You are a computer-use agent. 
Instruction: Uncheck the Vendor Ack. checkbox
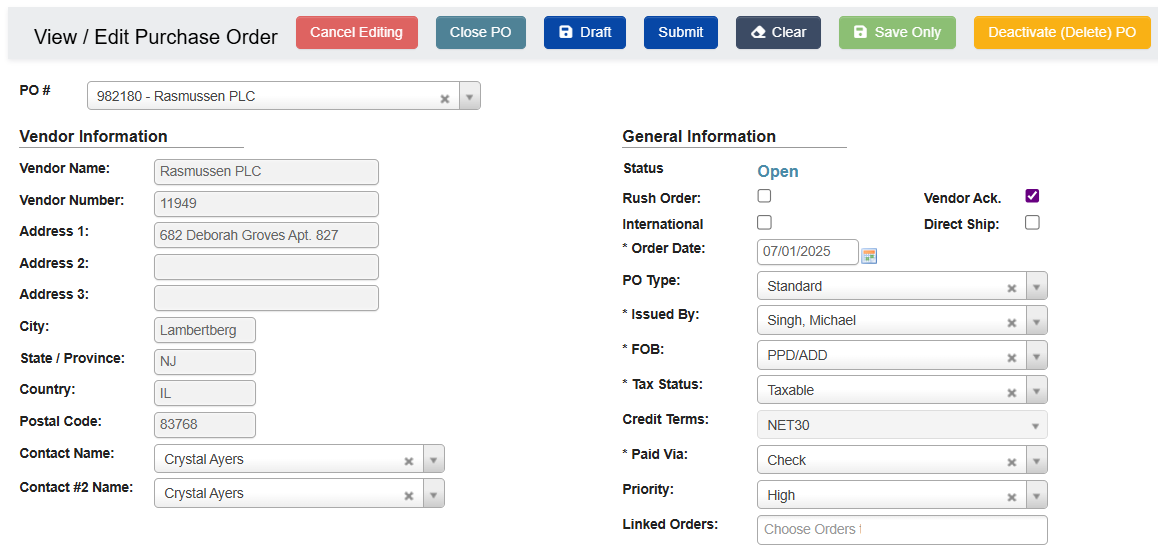pos(1032,196)
